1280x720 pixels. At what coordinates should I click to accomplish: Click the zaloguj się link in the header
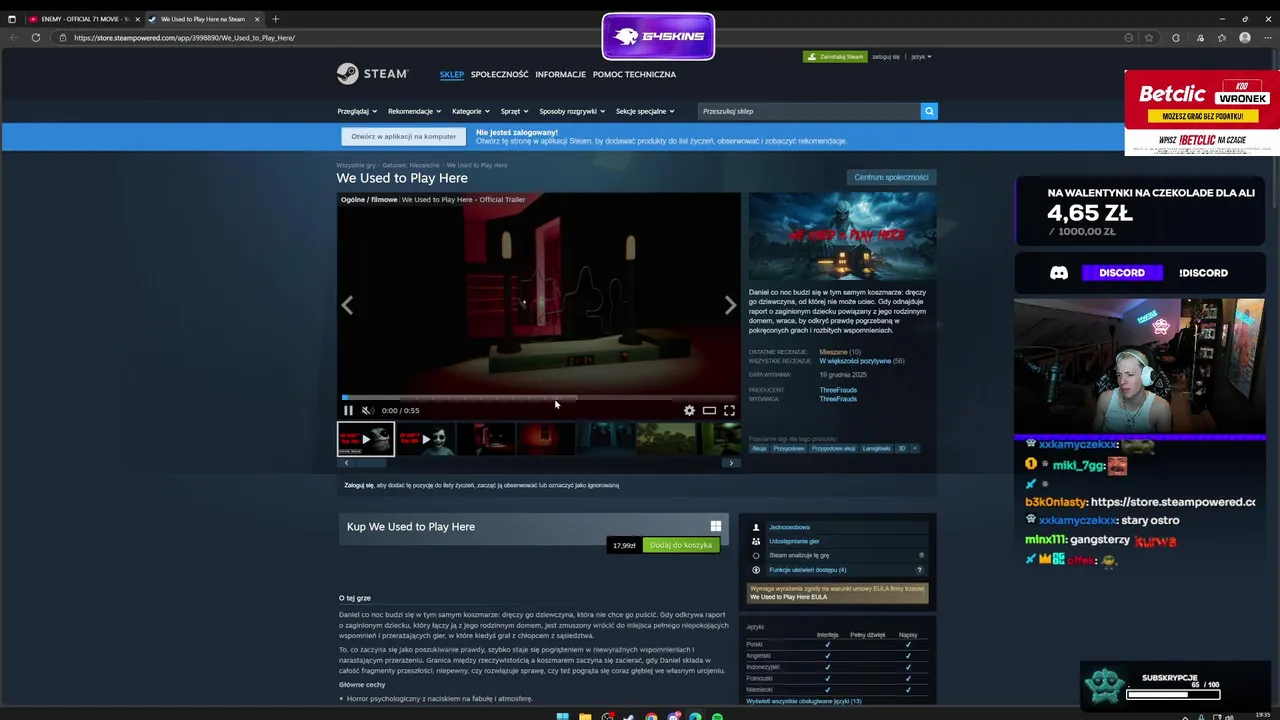pos(886,57)
